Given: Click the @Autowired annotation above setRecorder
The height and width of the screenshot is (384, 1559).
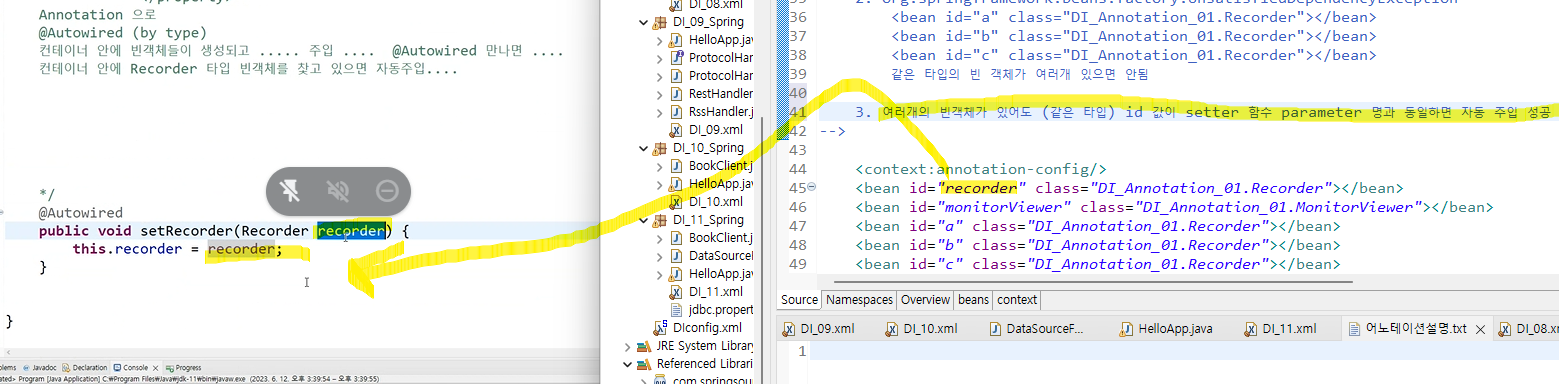Looking at the screenshot, I should [x=80, y=212].
